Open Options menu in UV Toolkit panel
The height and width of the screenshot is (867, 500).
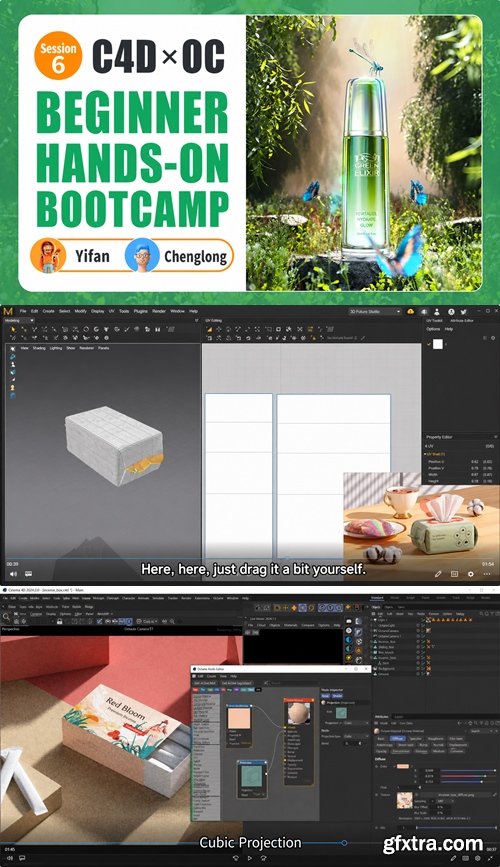433,329
